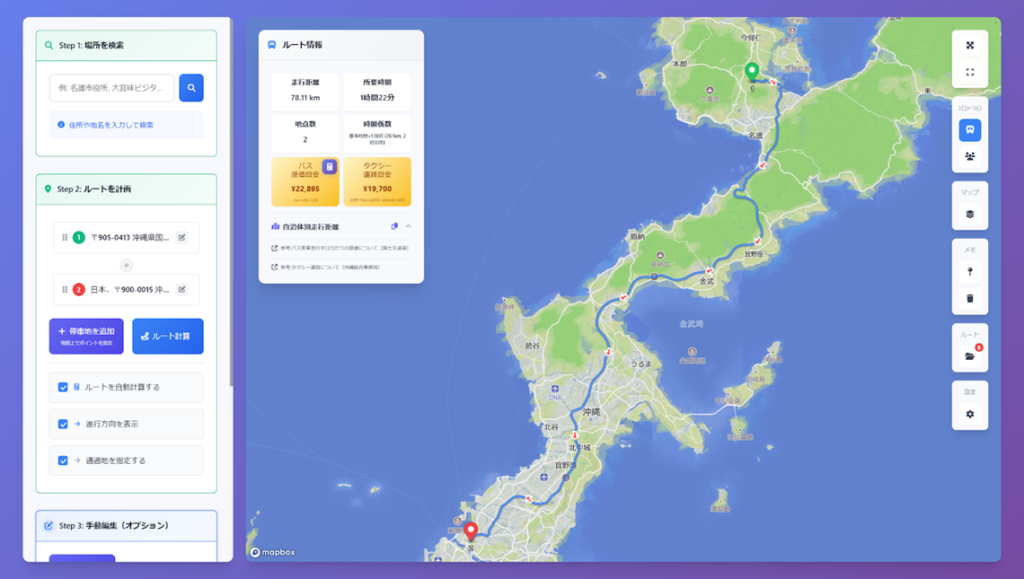The height and width of the screenshot is (579, 1024).
Task: Click the plus between waypoints to insert stop
Action: (x=126, y=265)
